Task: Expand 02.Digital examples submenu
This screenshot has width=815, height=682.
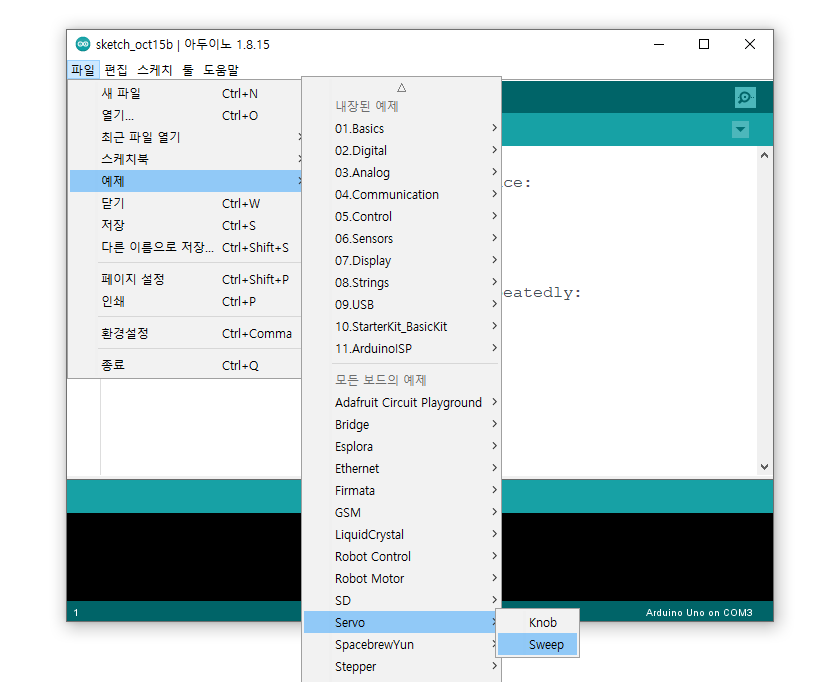Action: 402,150
